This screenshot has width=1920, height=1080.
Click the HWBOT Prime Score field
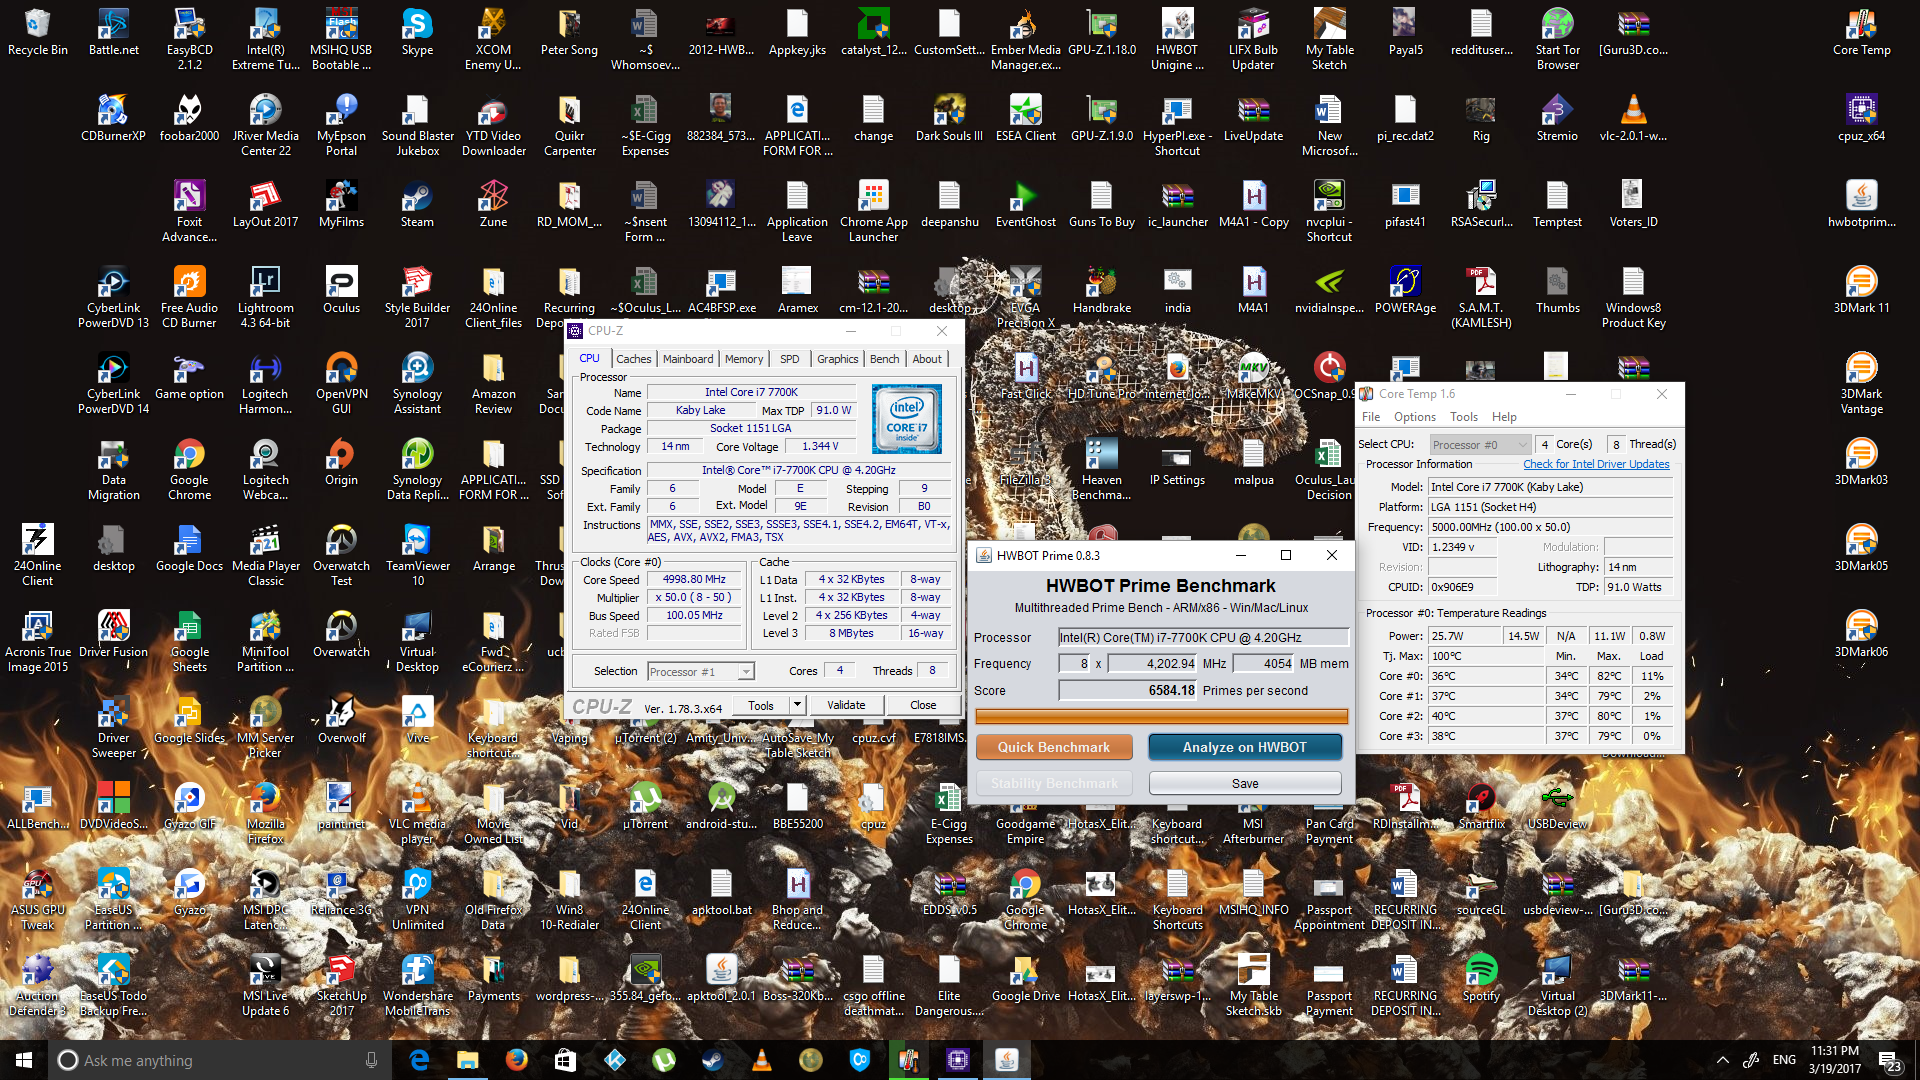[1129, 691]
